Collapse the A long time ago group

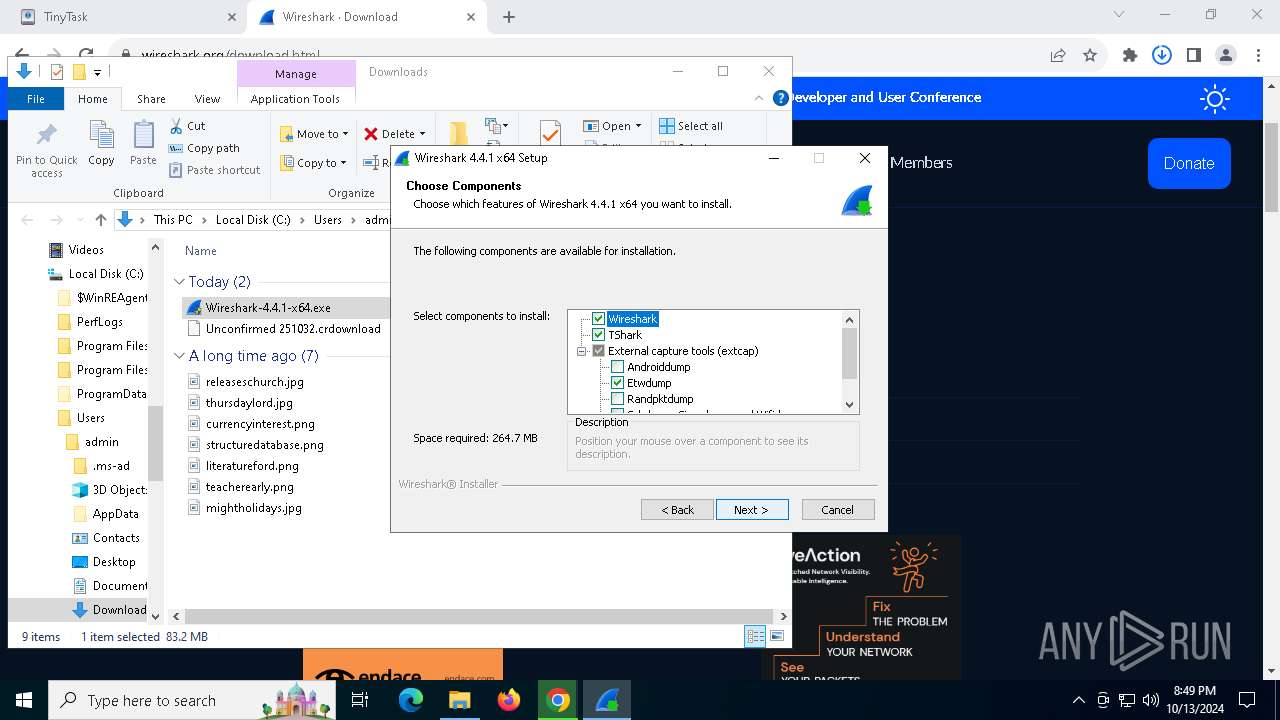180,356
